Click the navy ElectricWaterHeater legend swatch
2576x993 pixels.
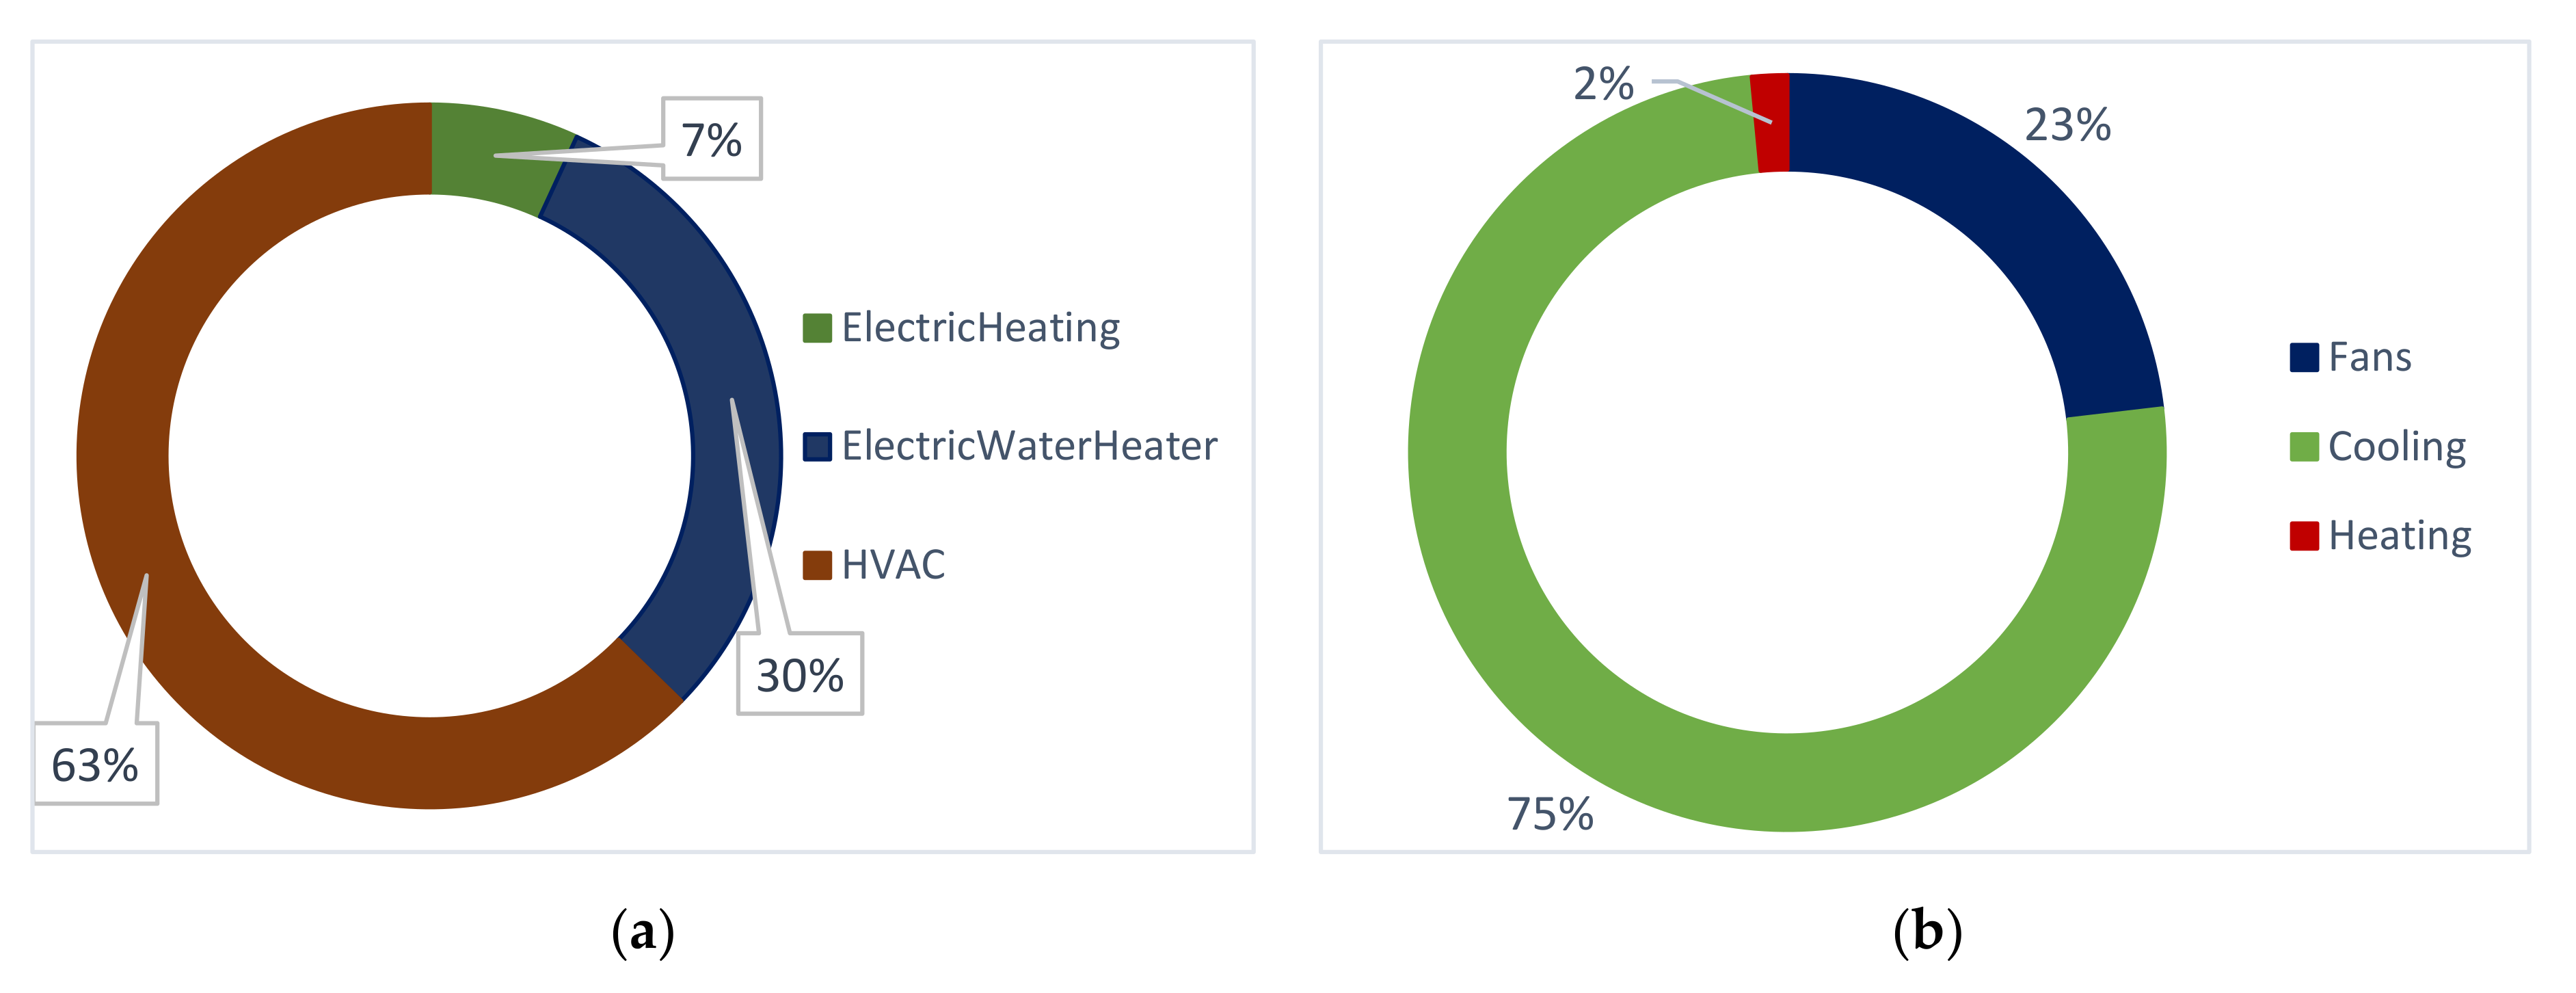tap(817, 447)
